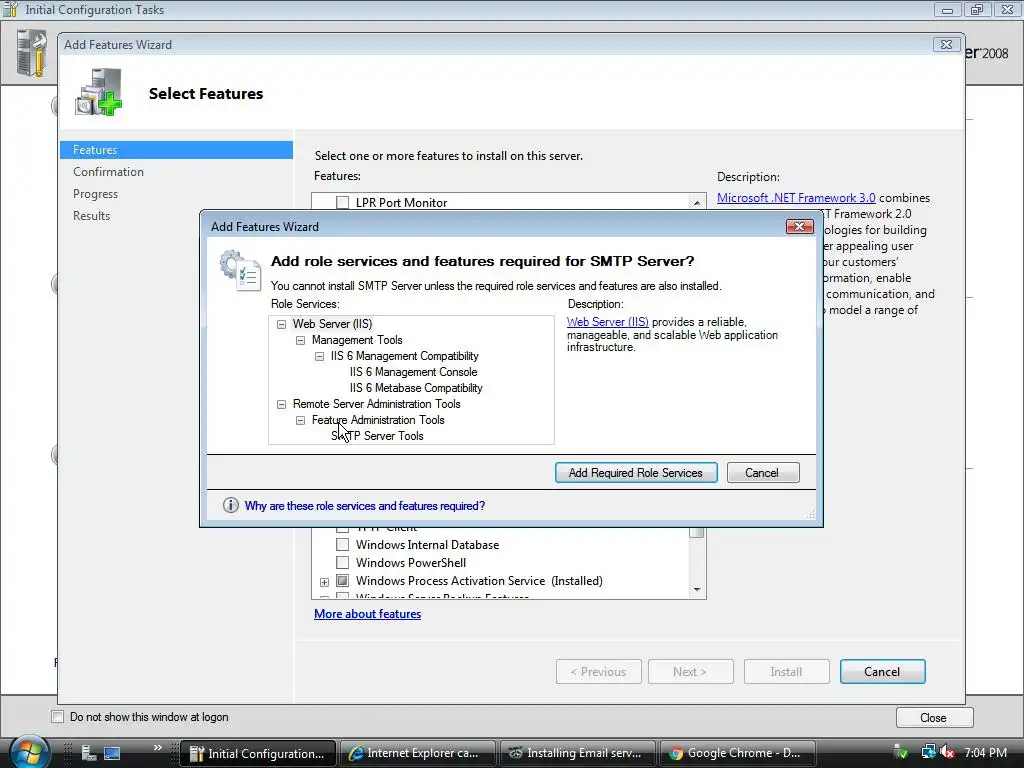Click the Previous wizard button
Image resolution: width=1024 pixels, height=768 pixels.
(599, 671)
